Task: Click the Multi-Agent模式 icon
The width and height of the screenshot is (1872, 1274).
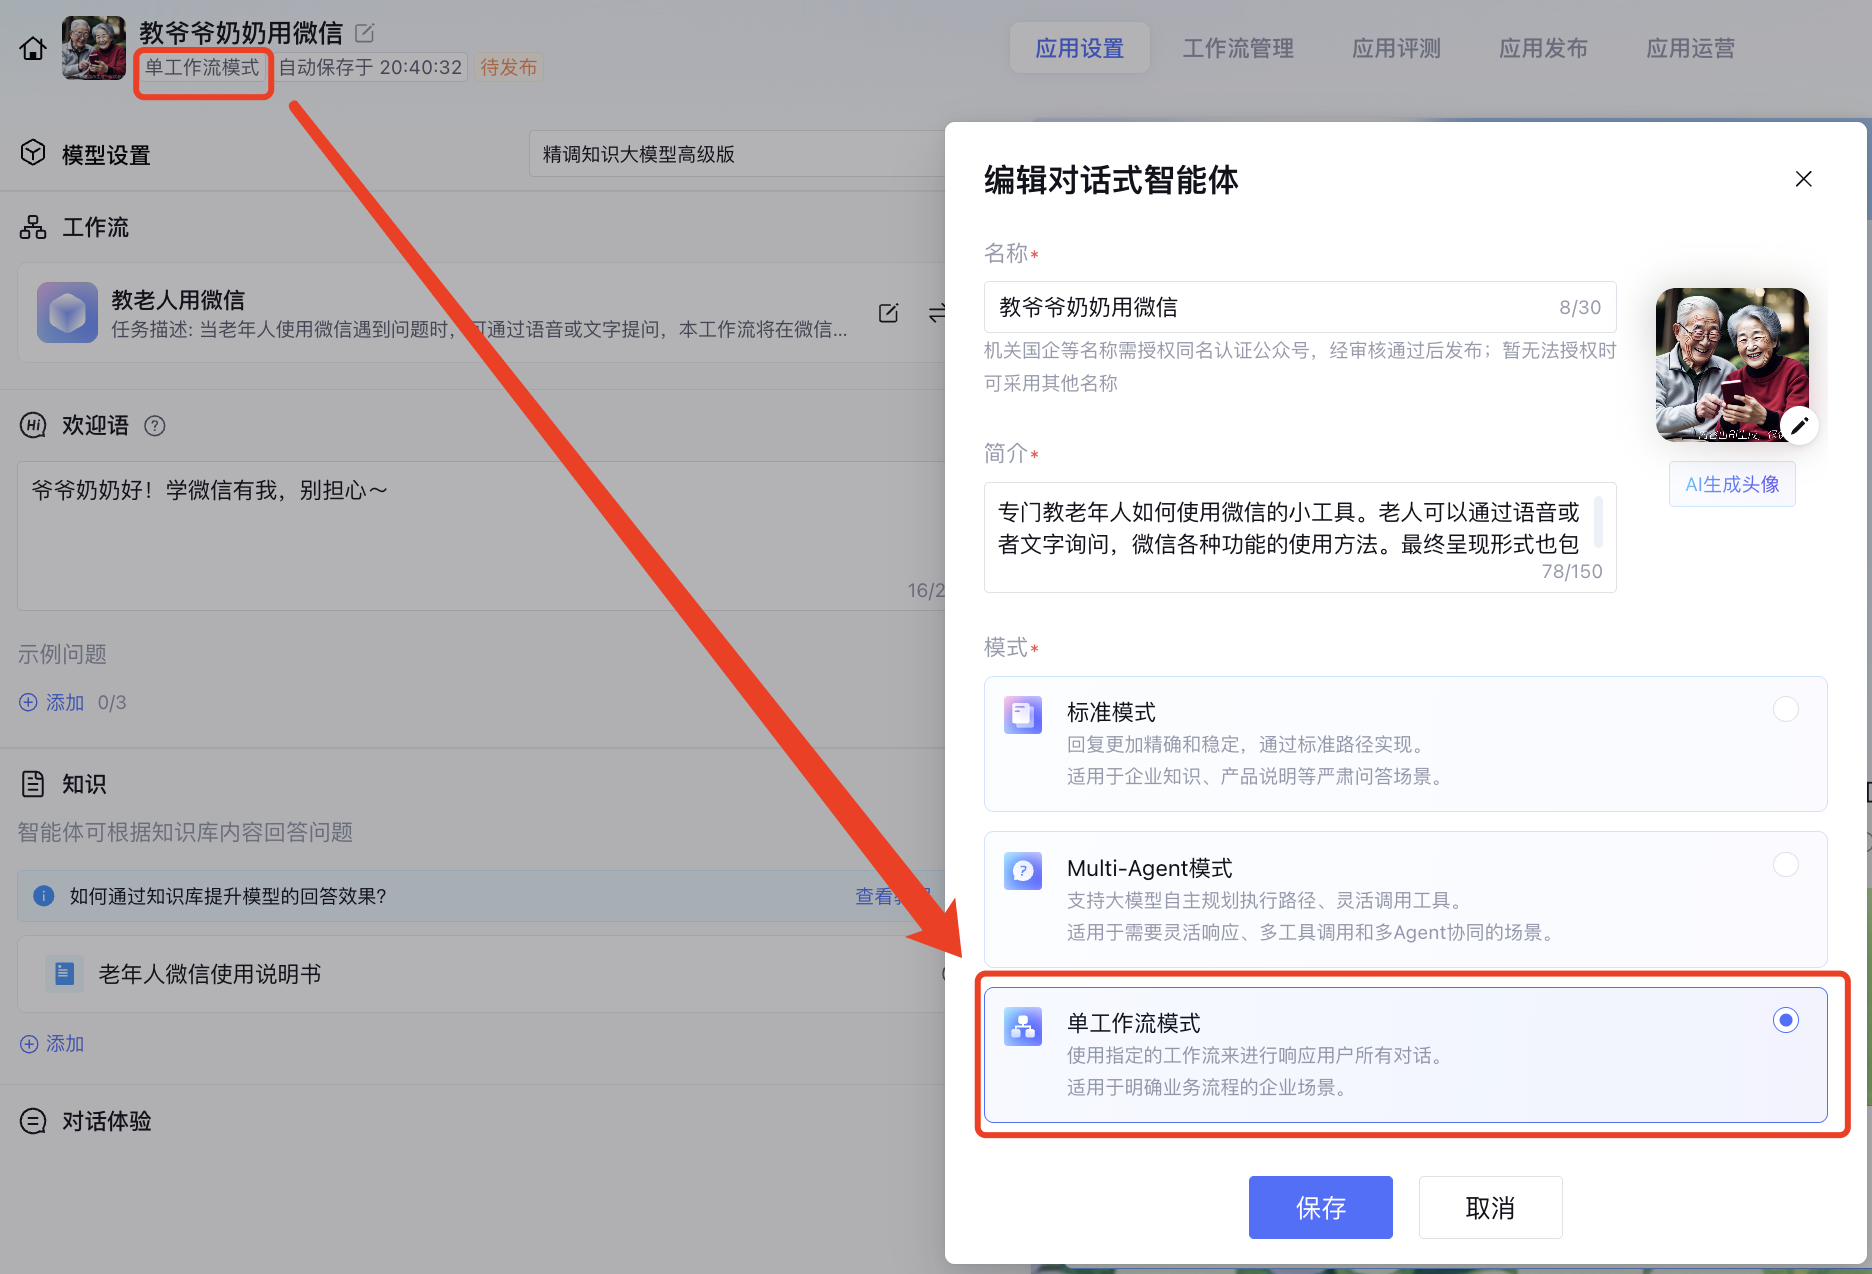Action: pos(1023,871)
